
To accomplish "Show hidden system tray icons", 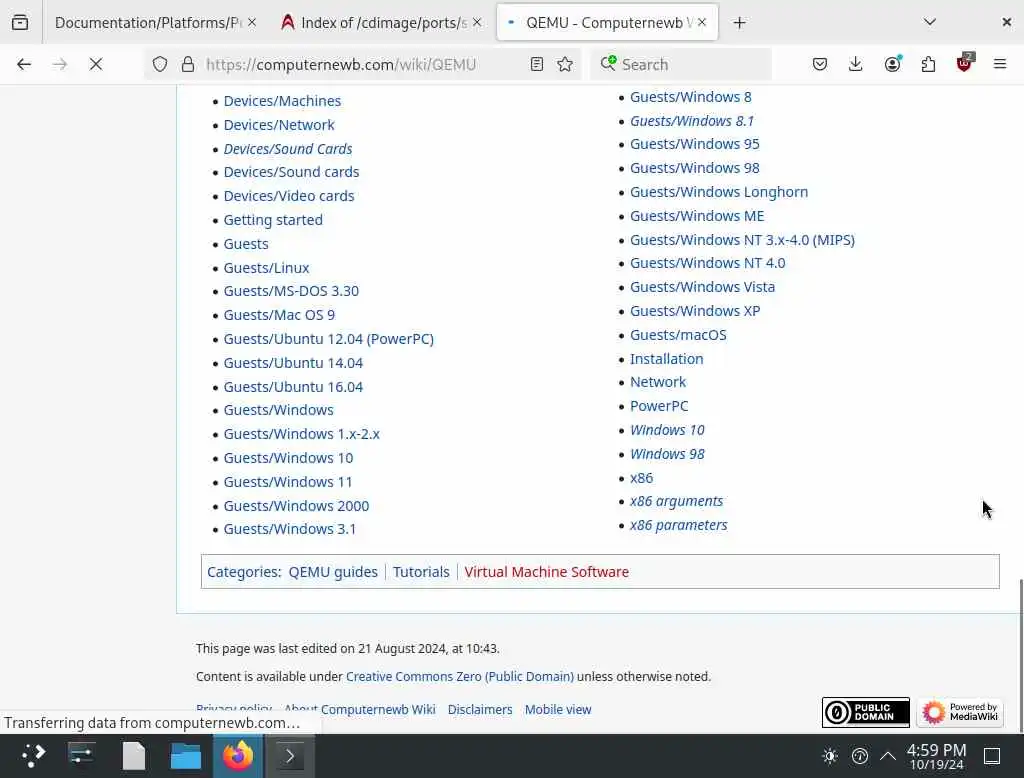I will coord(888,756).
